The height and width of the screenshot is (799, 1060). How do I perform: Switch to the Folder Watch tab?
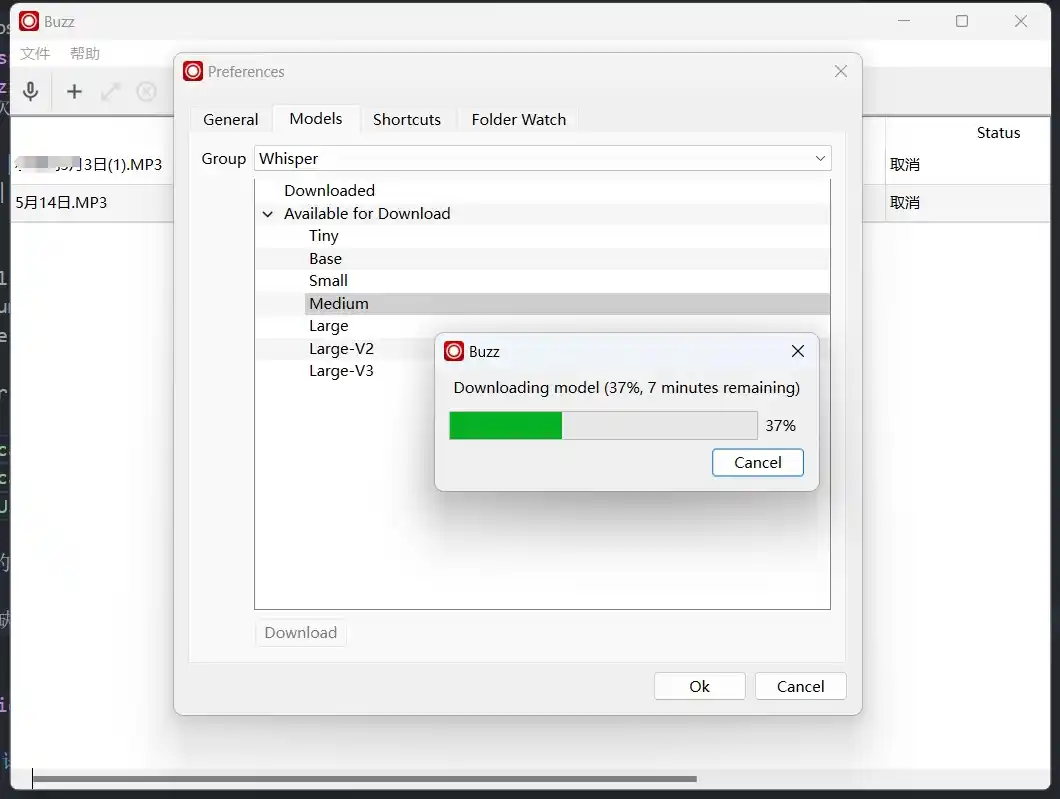point(518,119)
